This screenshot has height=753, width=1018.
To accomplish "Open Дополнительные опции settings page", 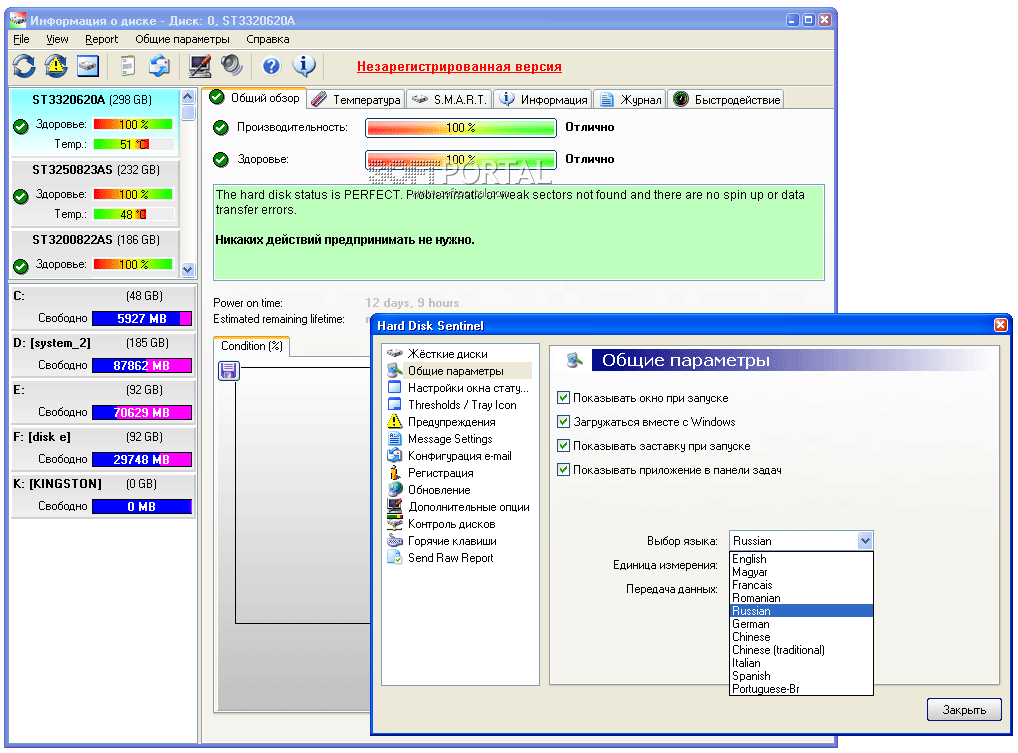I will tap(468, 506).
